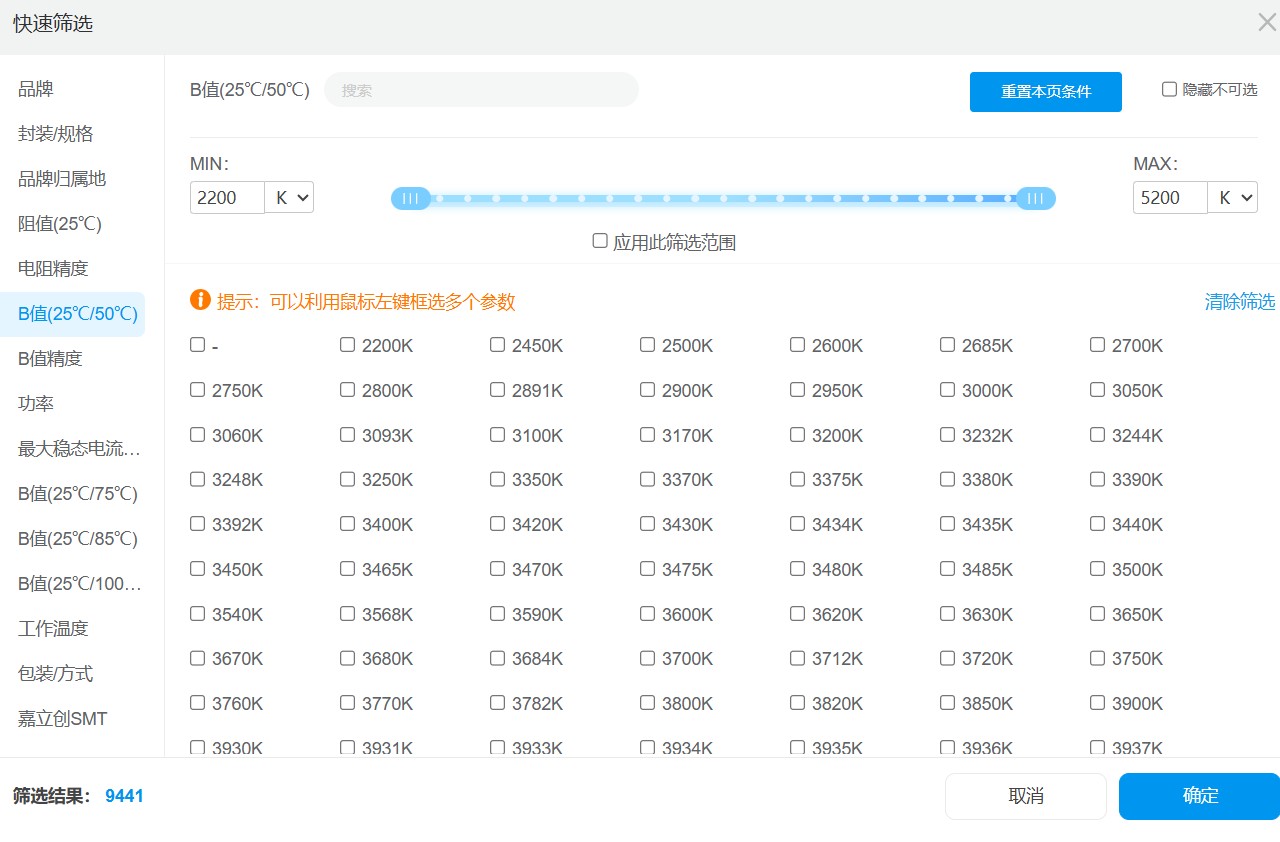
Task: Check the 3782K checkbox
Action: [497, 703]
